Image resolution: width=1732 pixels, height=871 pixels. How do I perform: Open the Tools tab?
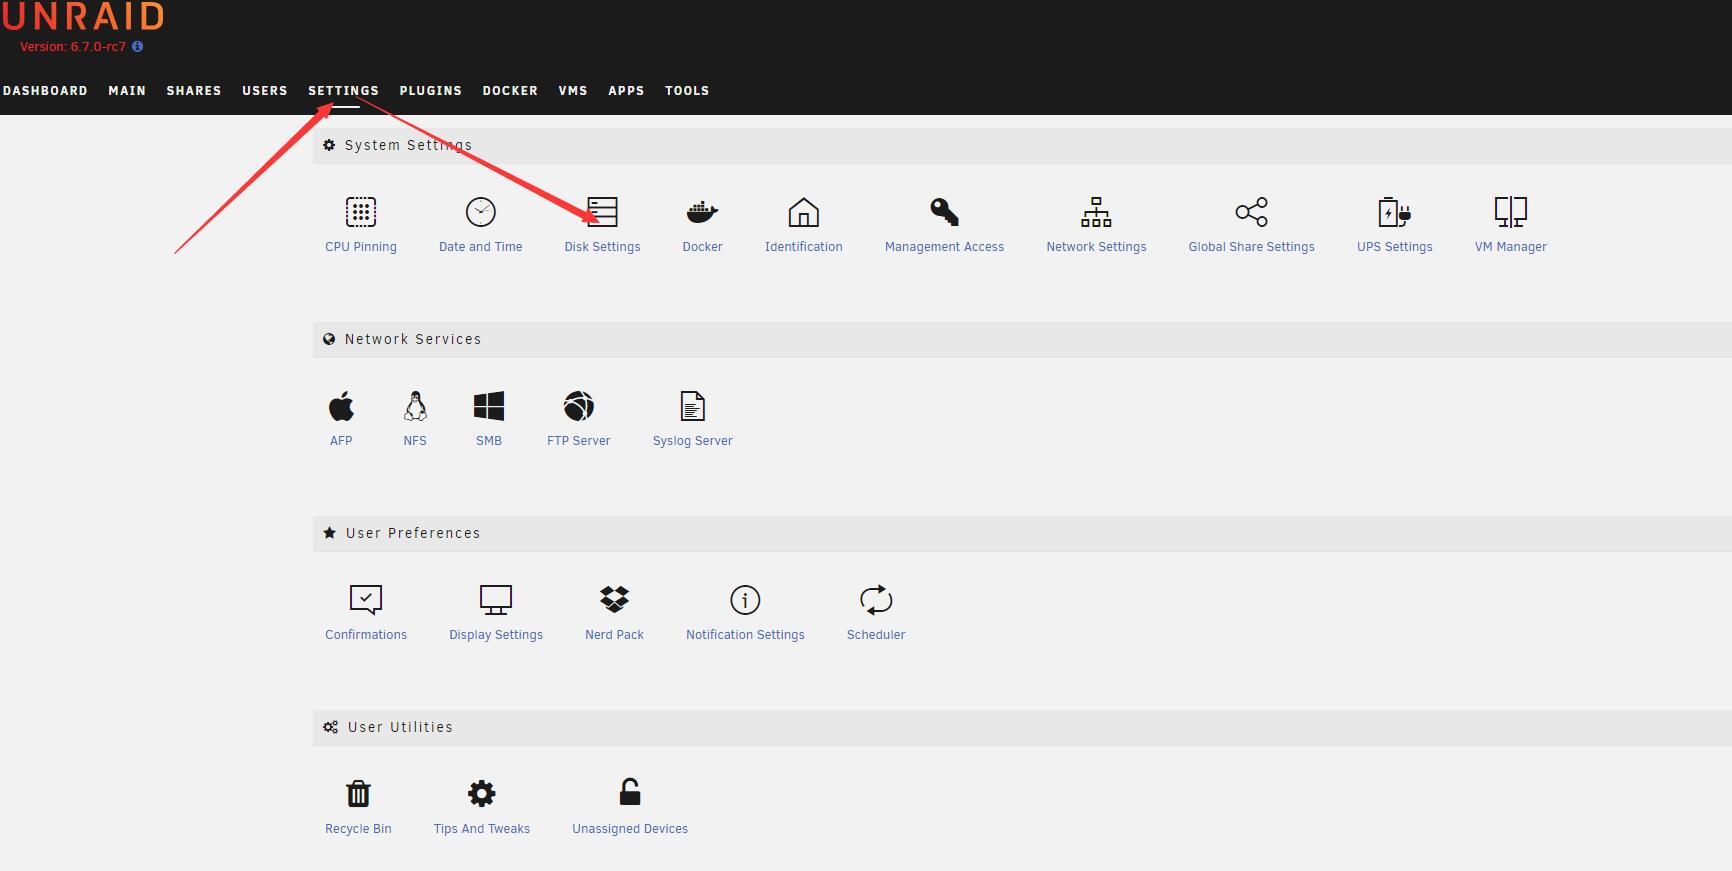pyautogui.click(x=687, y=90)
